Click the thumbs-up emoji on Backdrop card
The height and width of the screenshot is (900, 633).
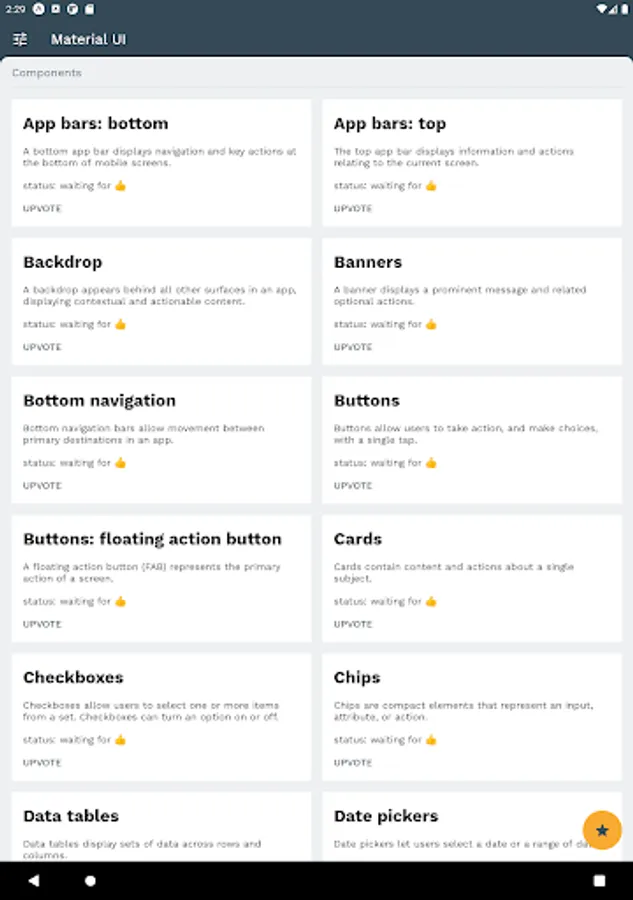[x=120, y=324]
